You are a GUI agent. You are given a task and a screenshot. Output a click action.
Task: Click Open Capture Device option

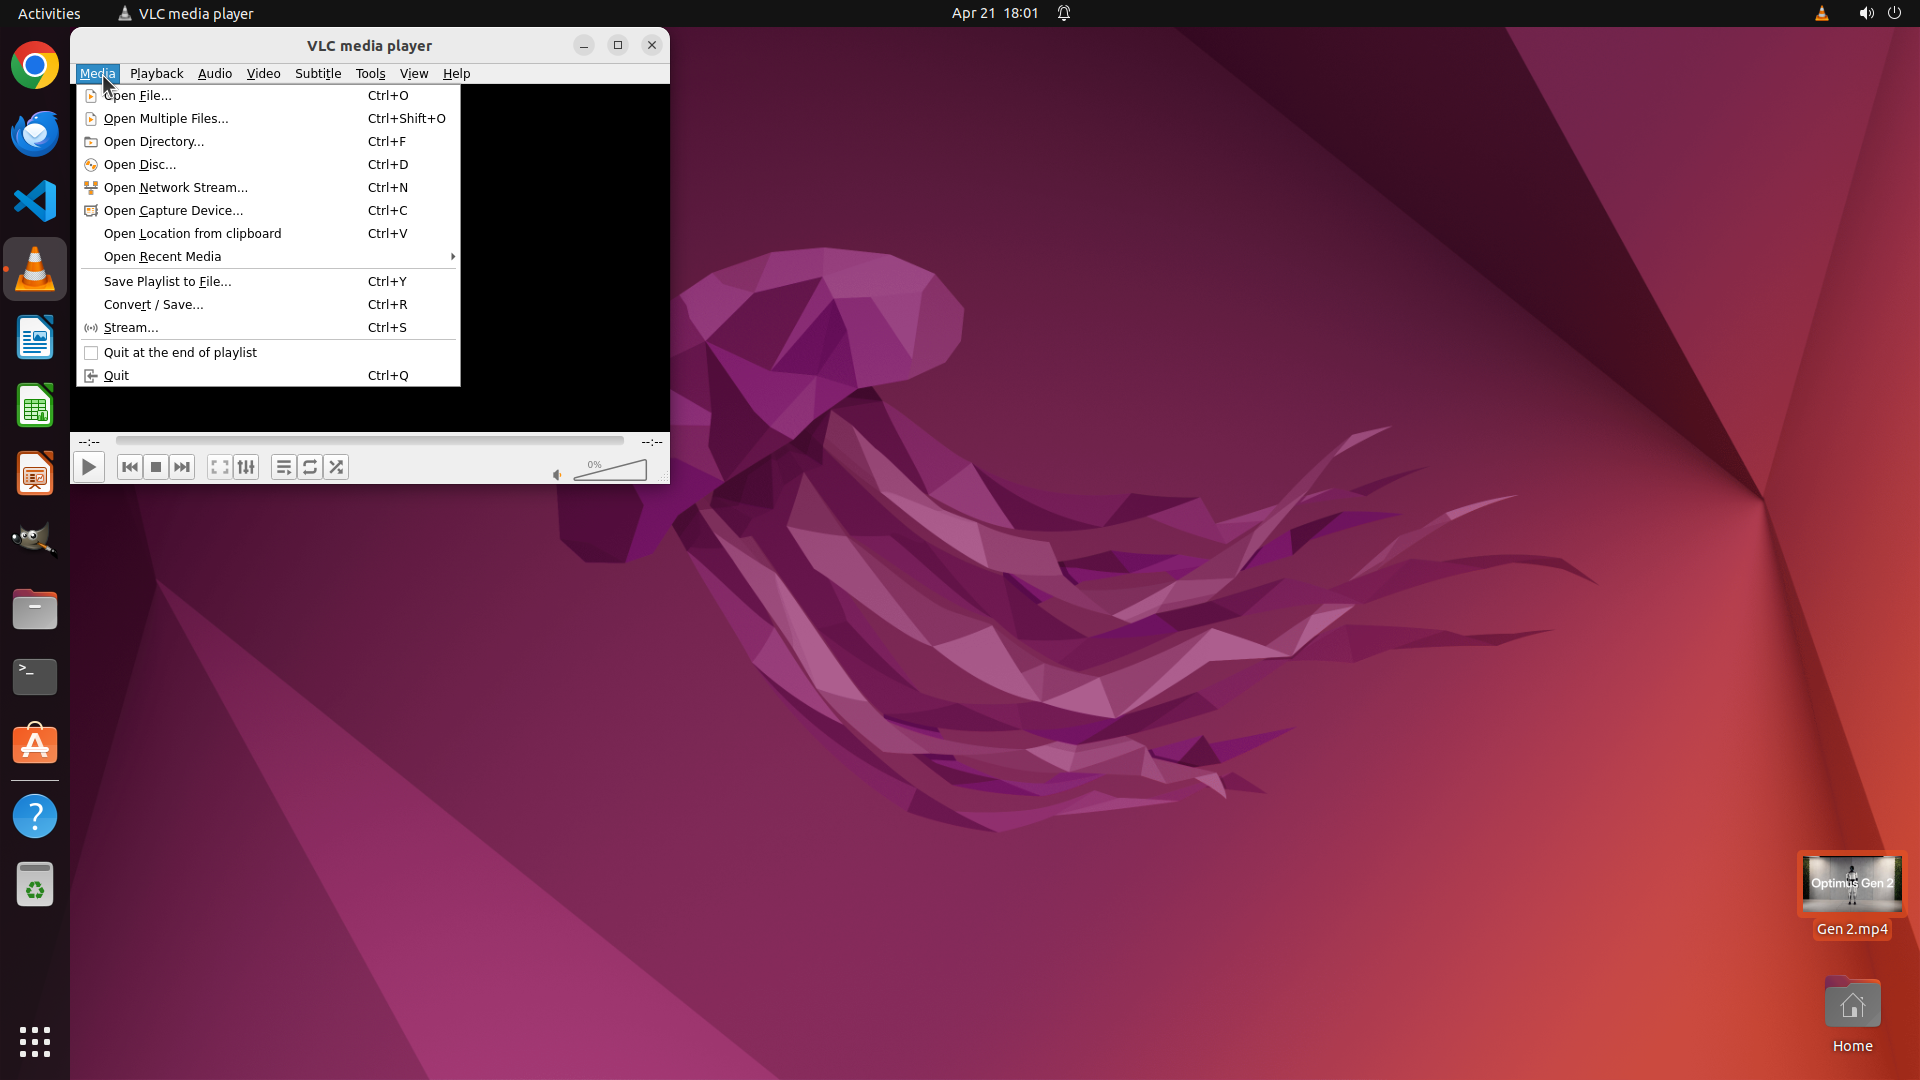coord(174,211)
